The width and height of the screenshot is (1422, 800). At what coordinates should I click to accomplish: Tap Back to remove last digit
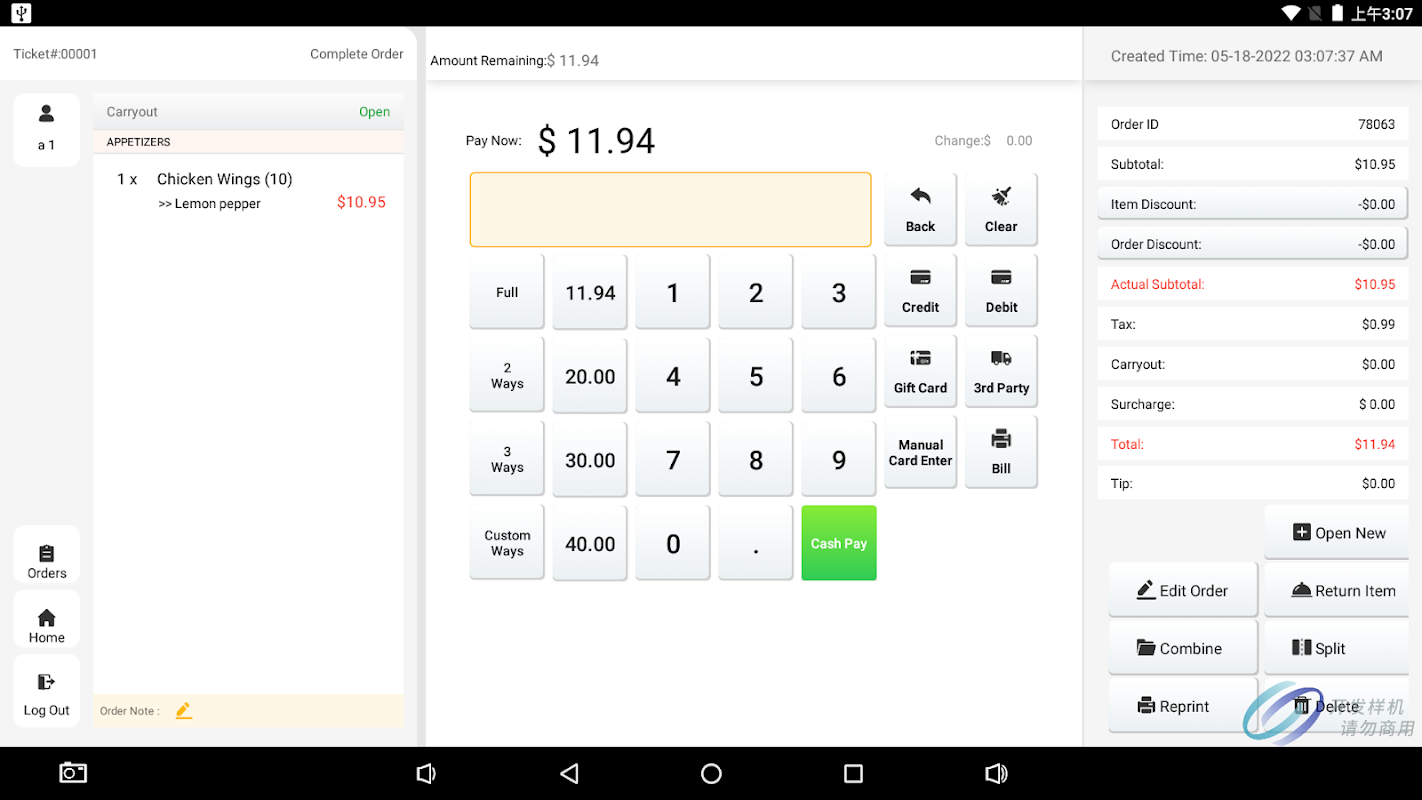tap(920, 208)
